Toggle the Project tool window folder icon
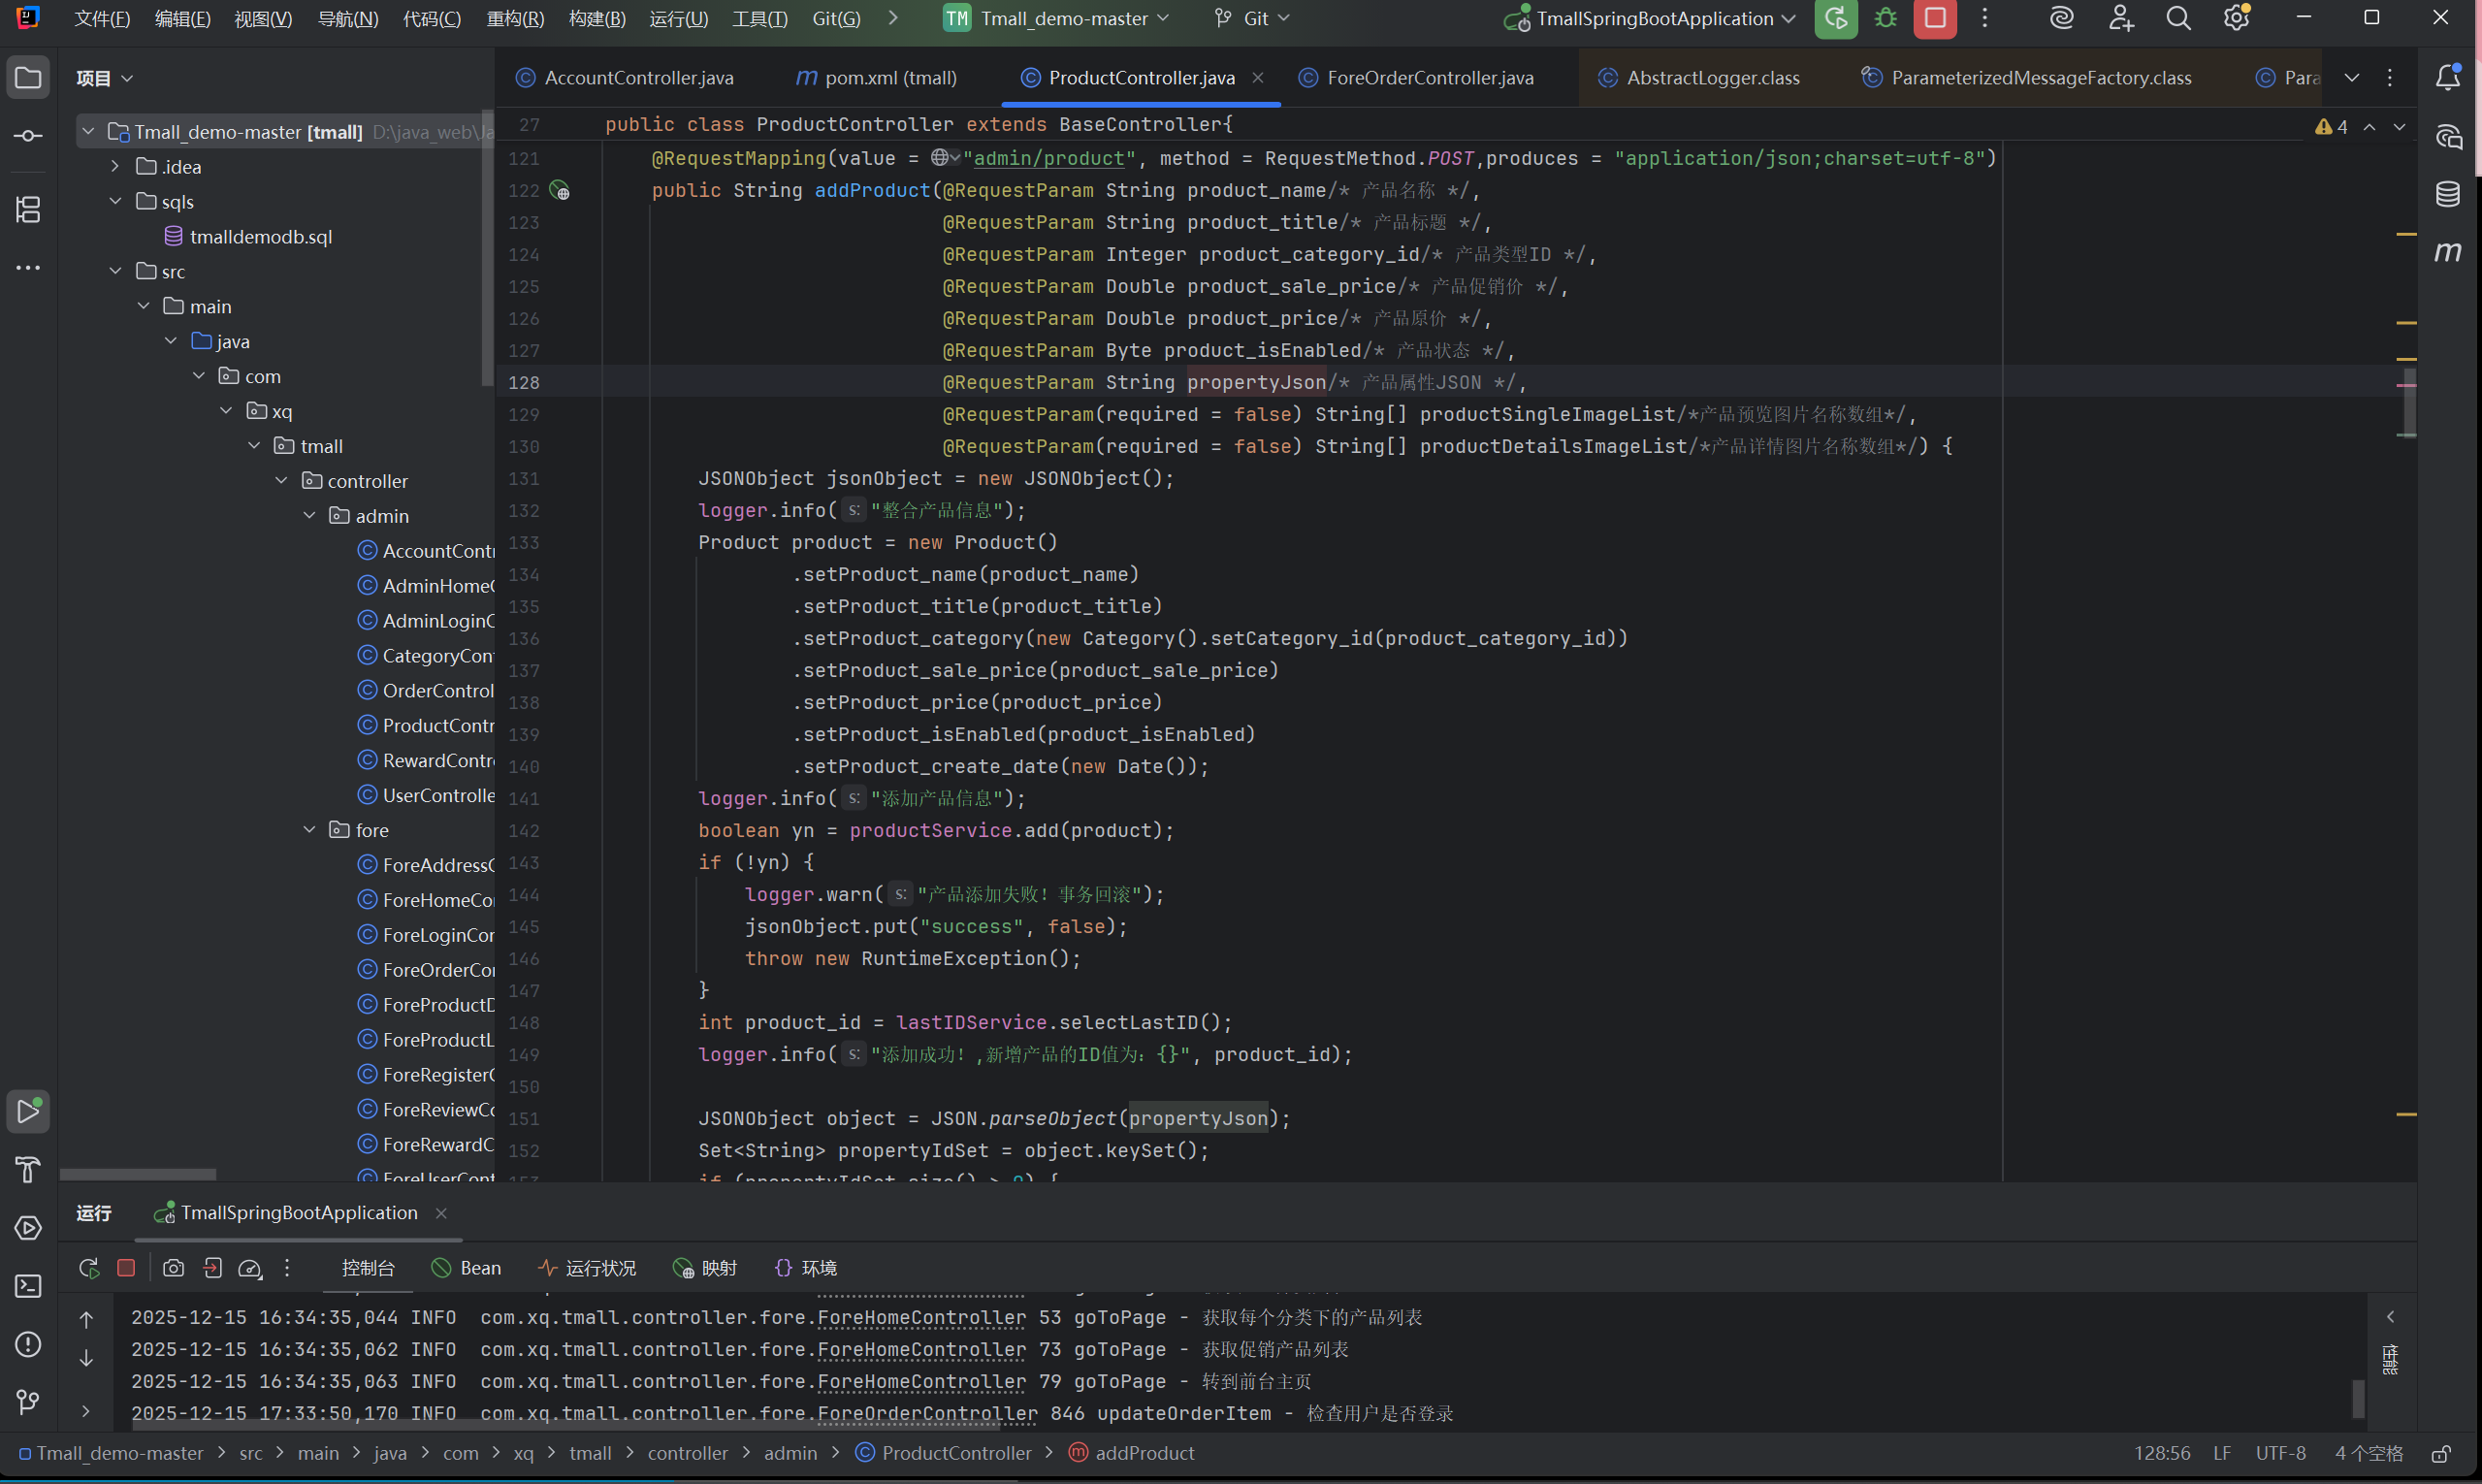 click(x=28, y=78)
